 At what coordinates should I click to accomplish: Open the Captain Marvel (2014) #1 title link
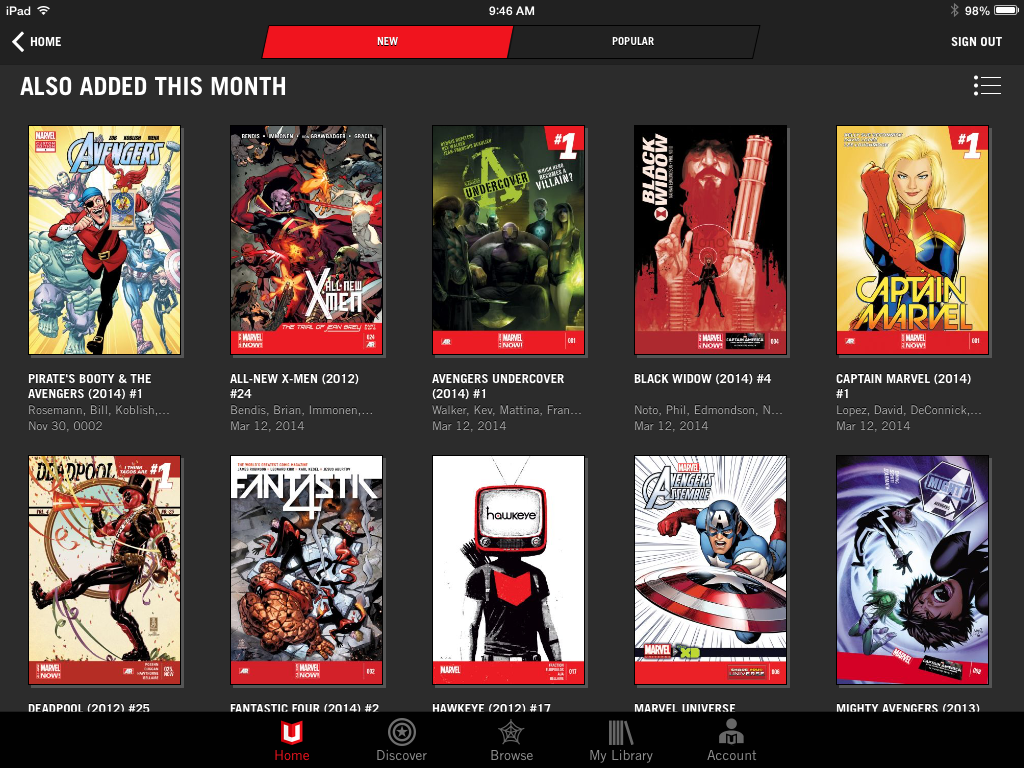(x=905, y=386)
